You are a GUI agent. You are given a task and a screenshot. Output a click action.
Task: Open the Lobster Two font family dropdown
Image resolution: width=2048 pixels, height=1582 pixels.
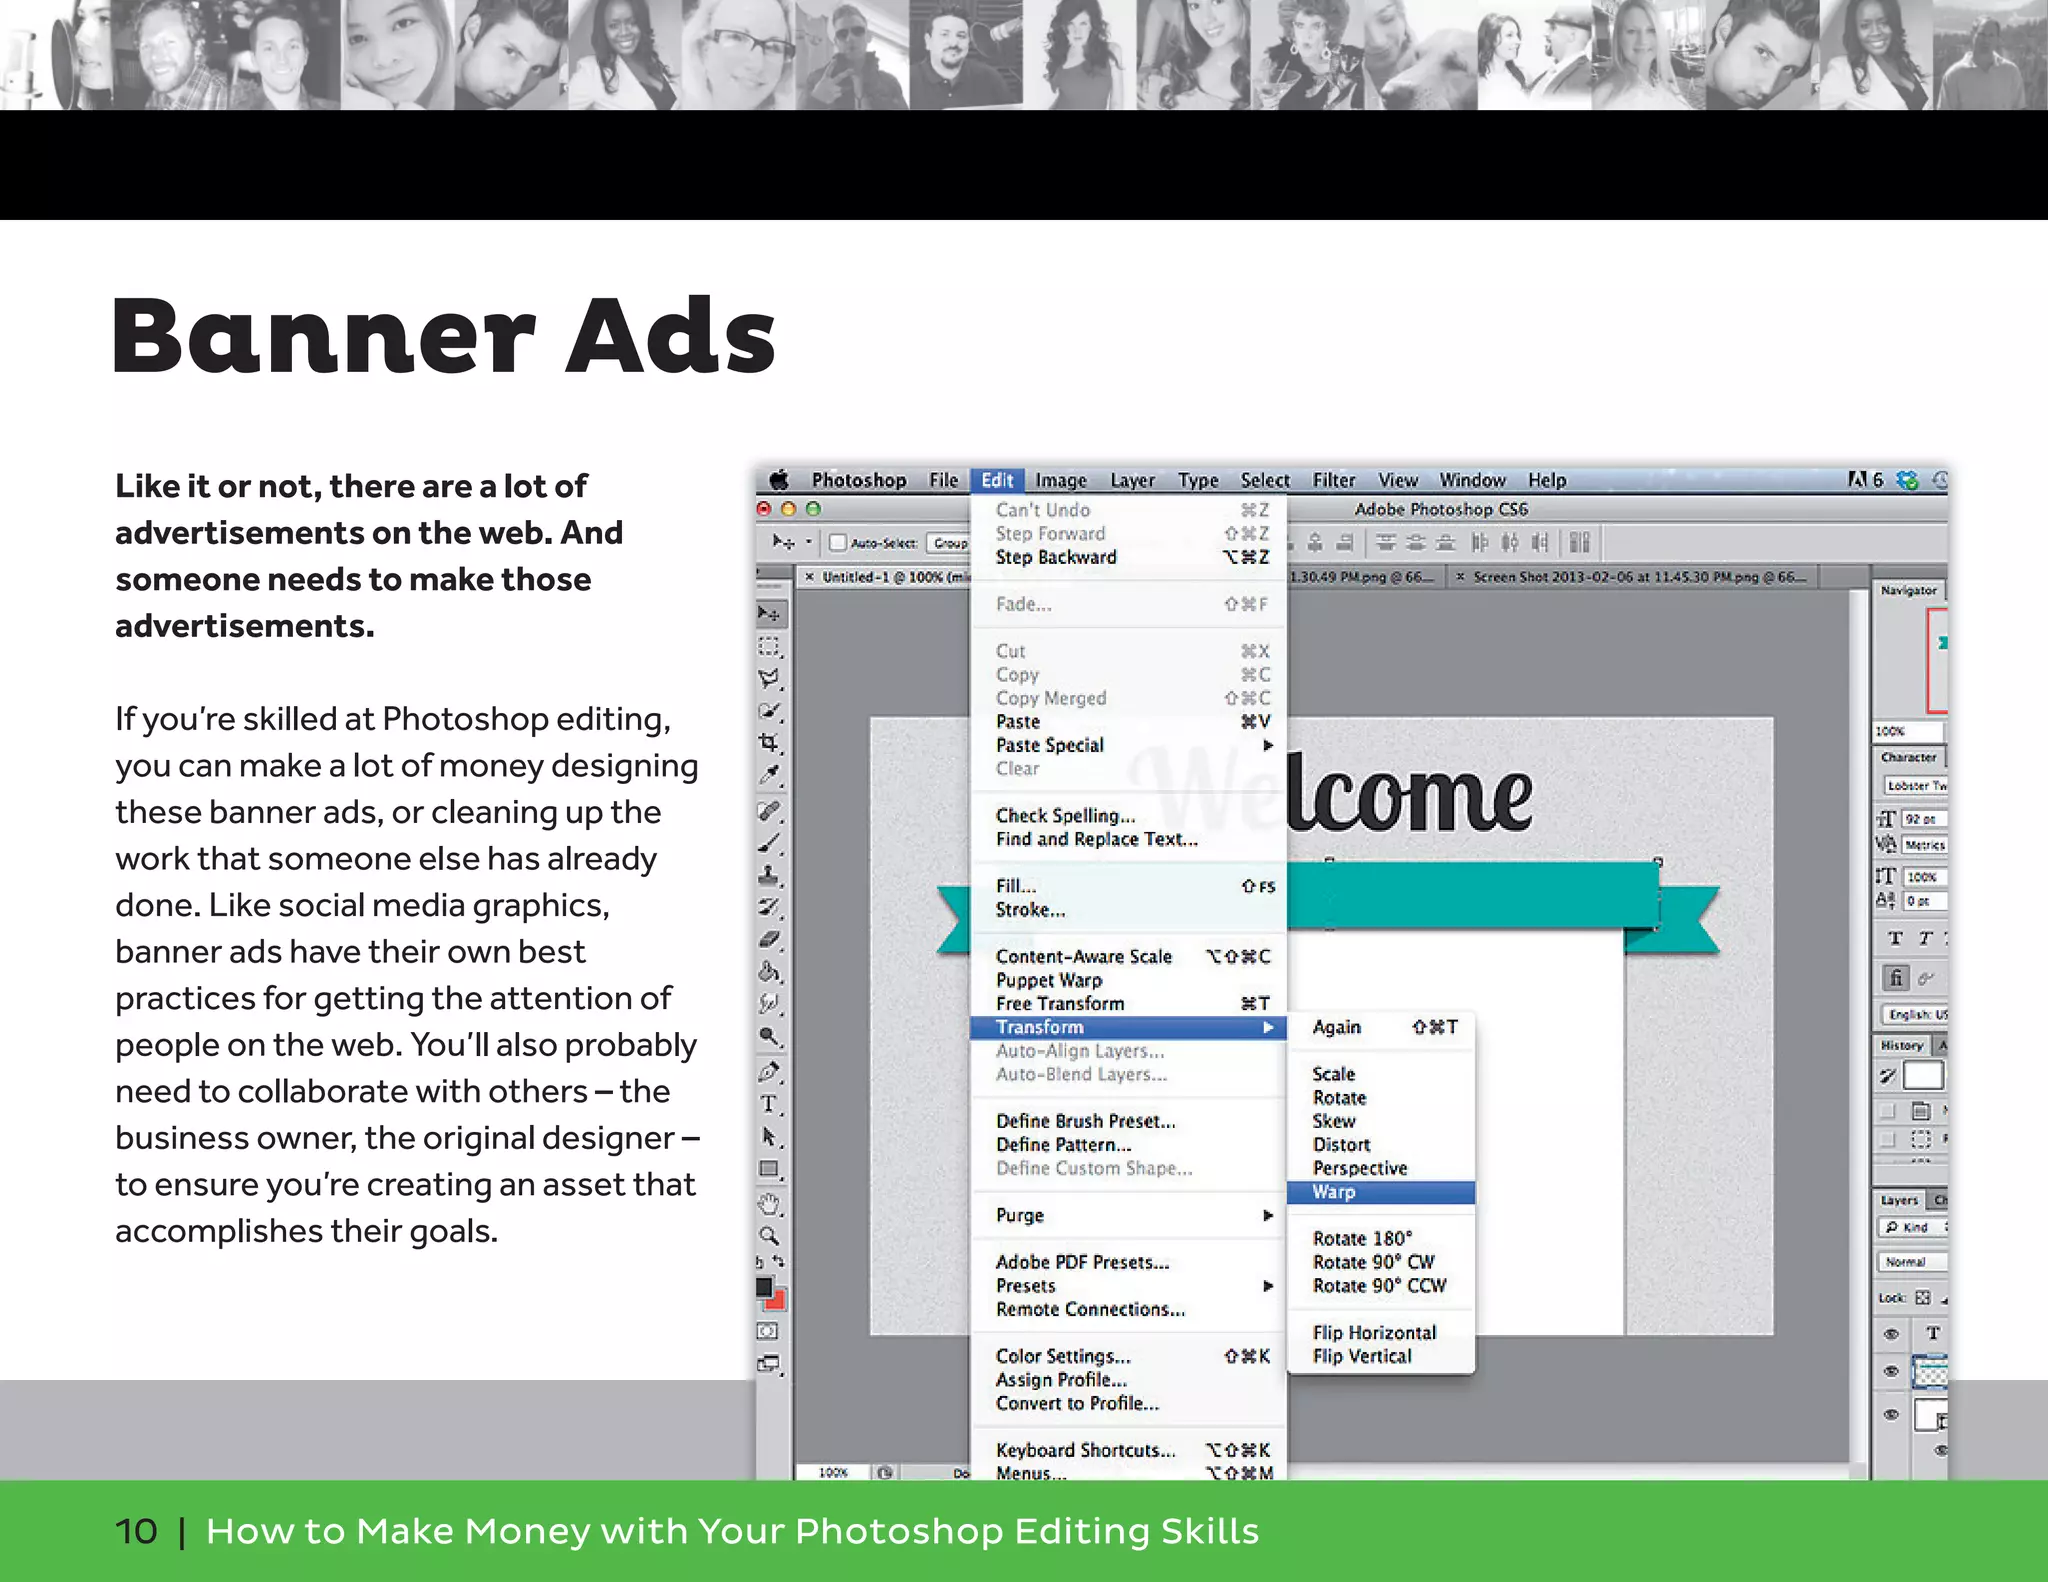(x=1916, y=785)
